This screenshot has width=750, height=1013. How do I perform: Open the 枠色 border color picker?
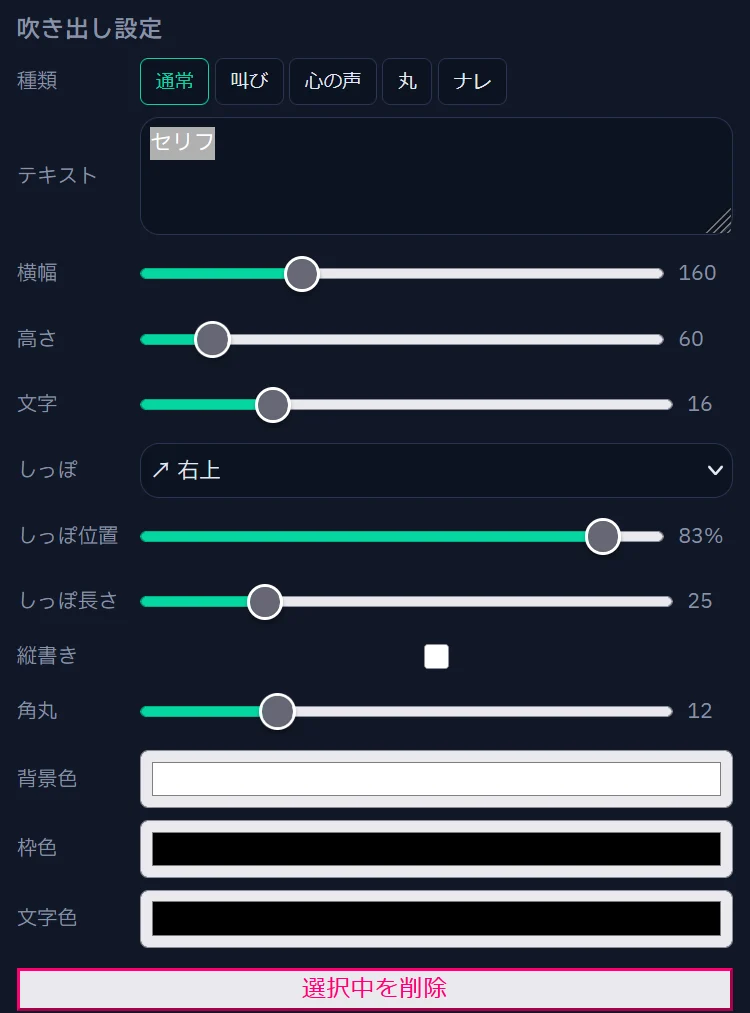click(436, 849)
